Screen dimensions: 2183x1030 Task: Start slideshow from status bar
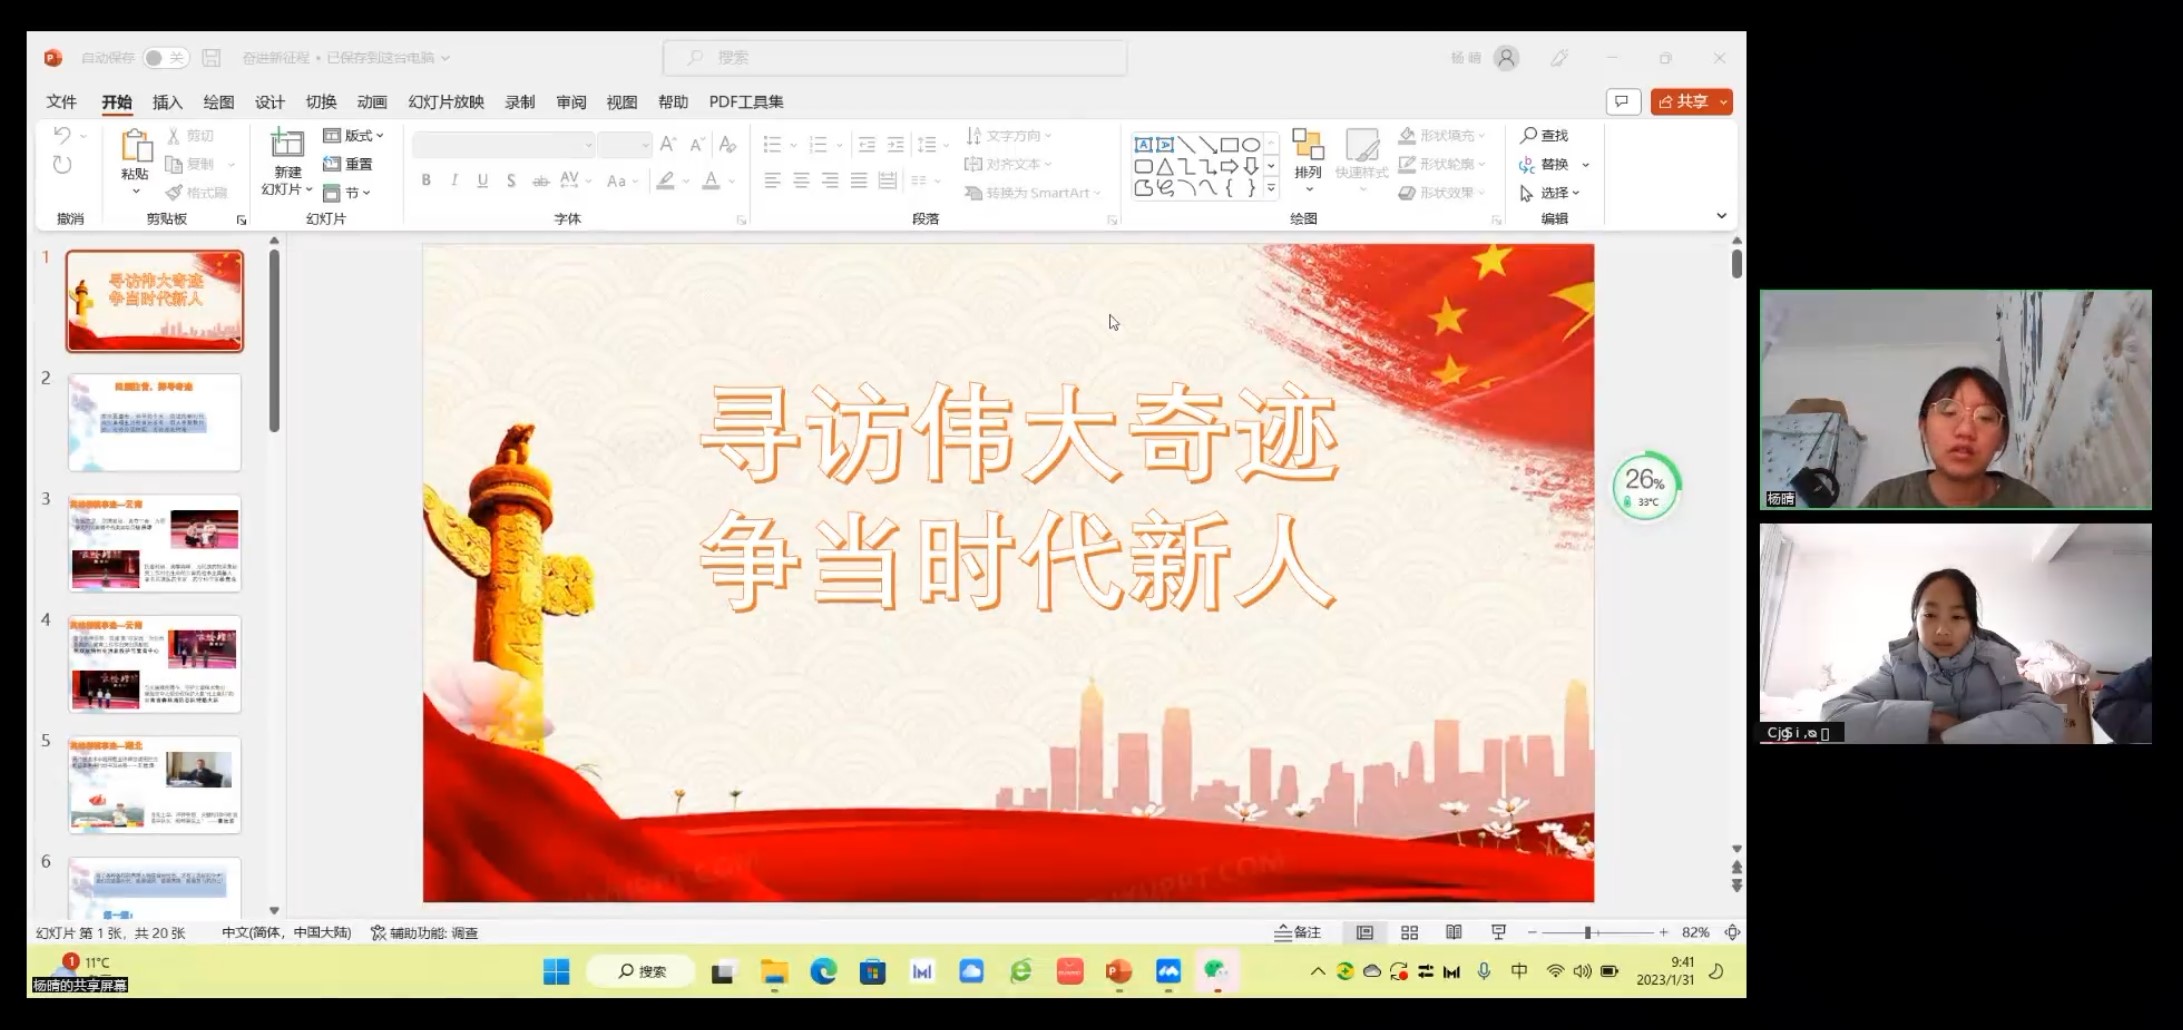coord(1498,931)
